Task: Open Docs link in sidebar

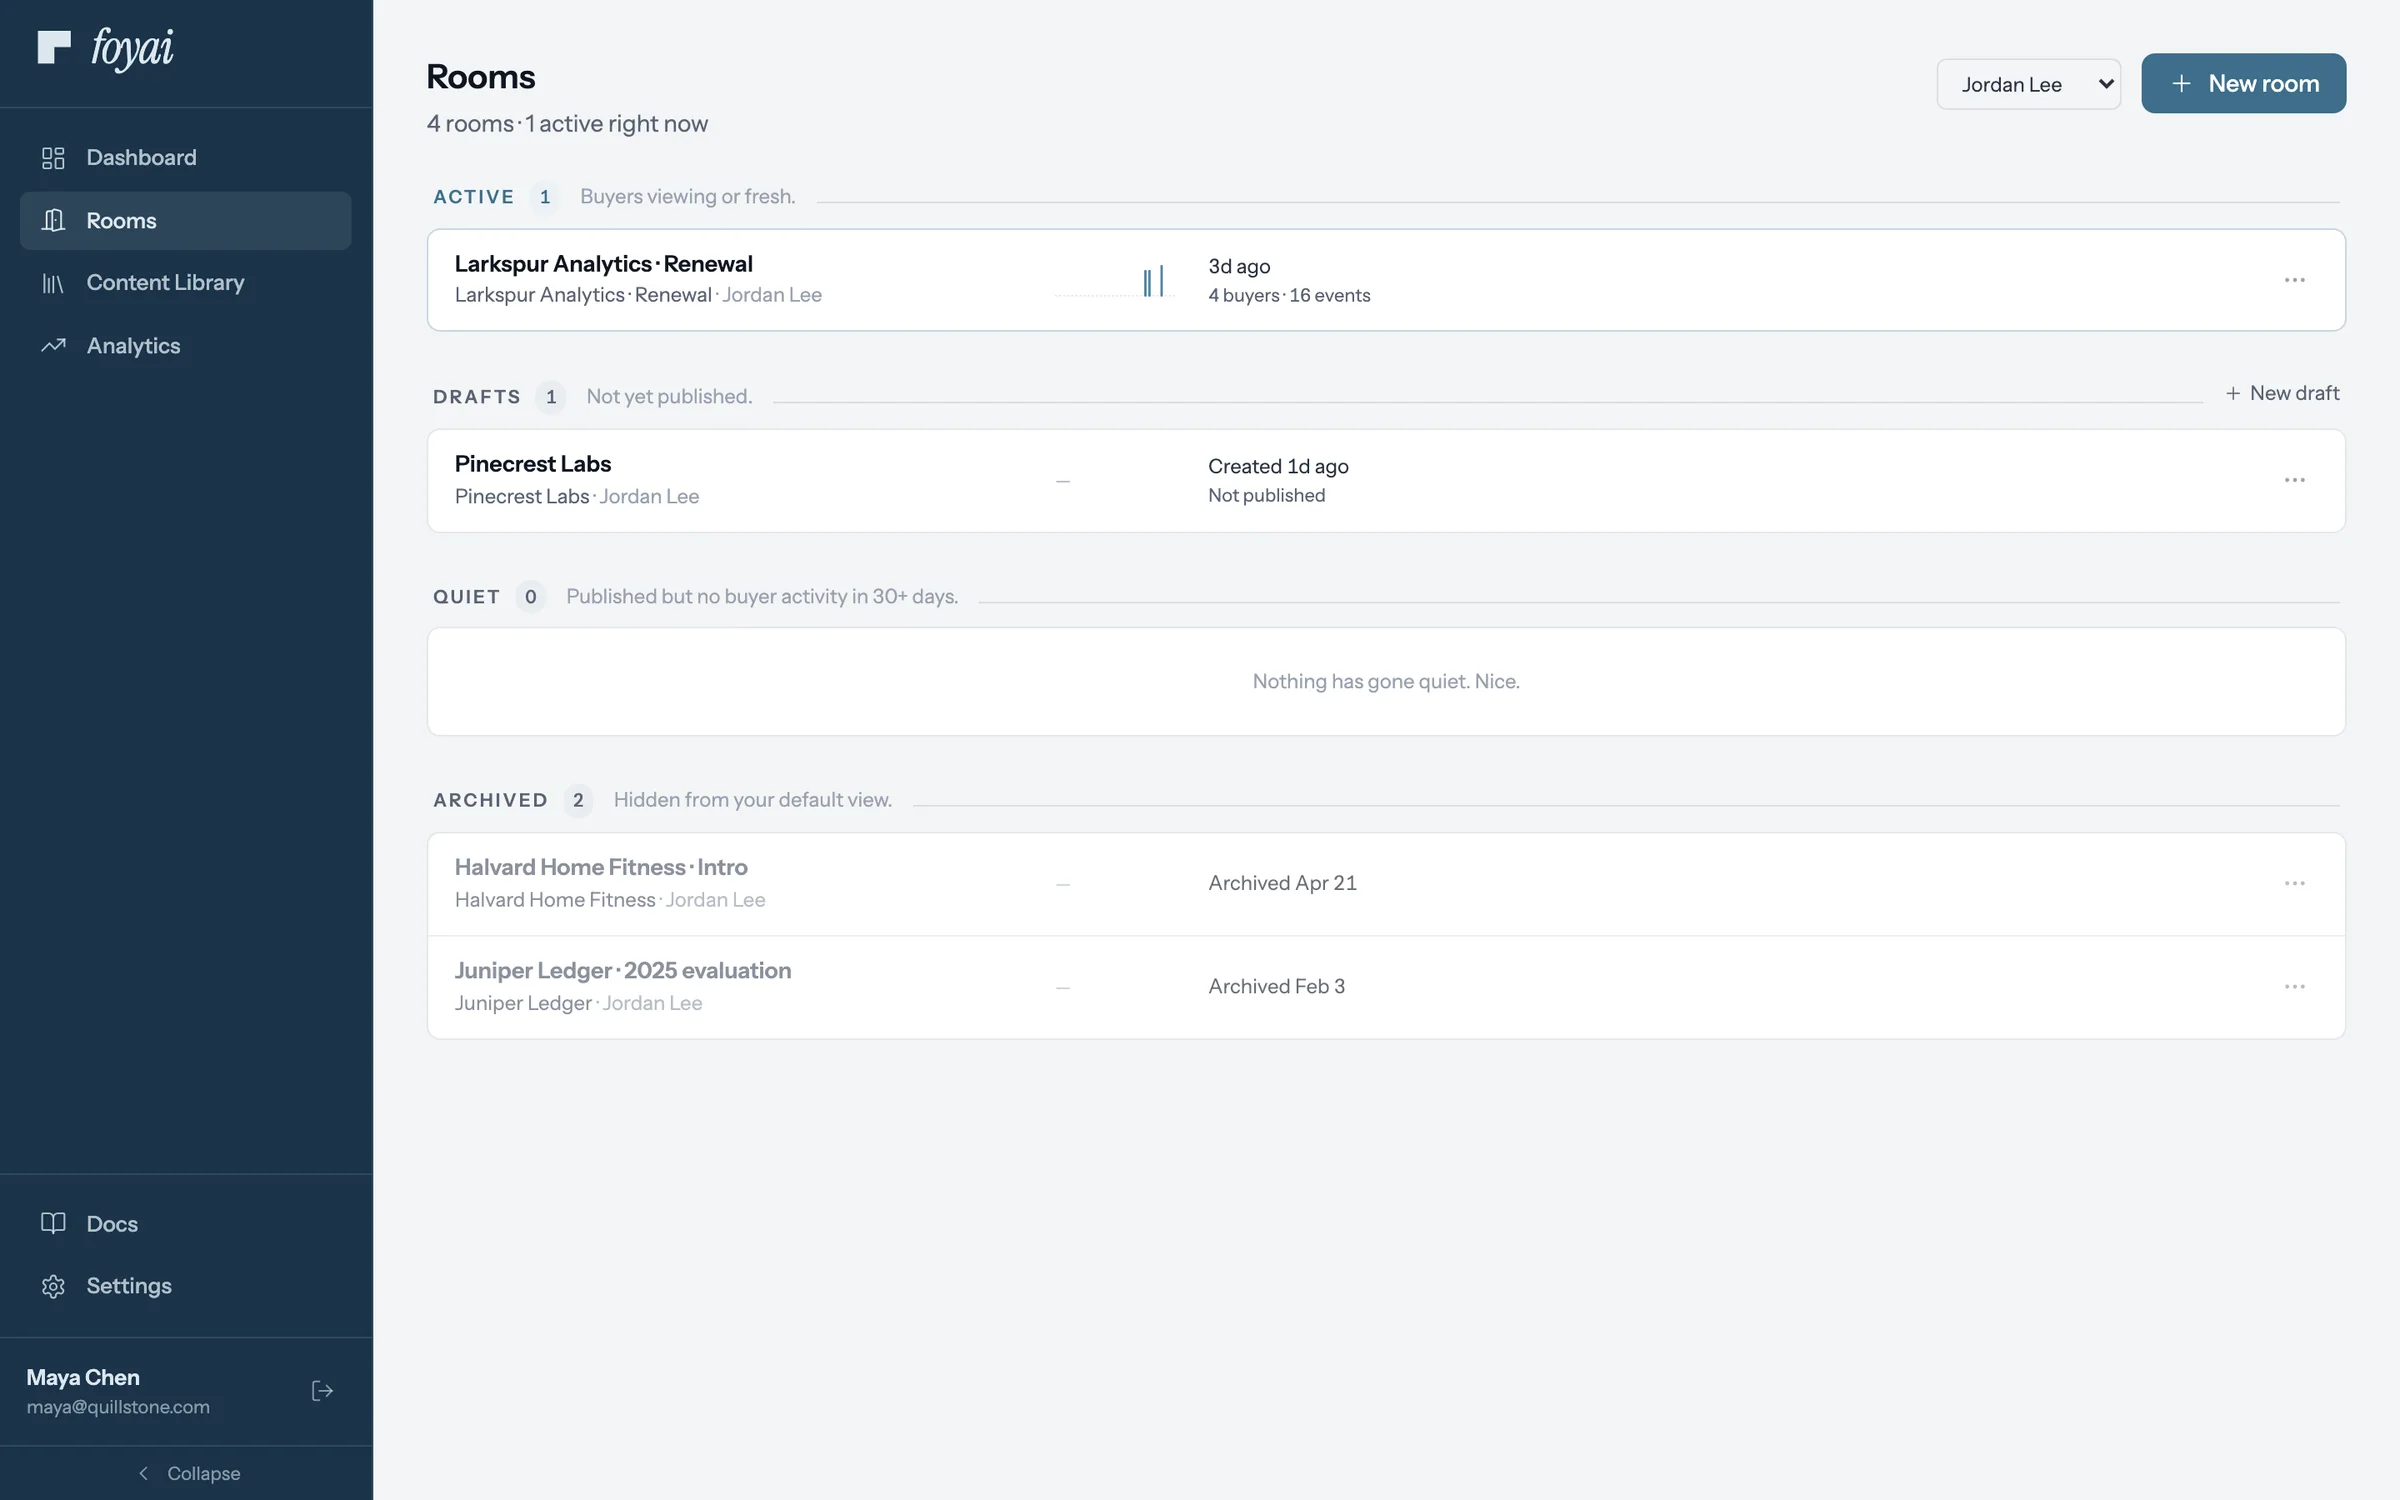Action: (186, 1223)
